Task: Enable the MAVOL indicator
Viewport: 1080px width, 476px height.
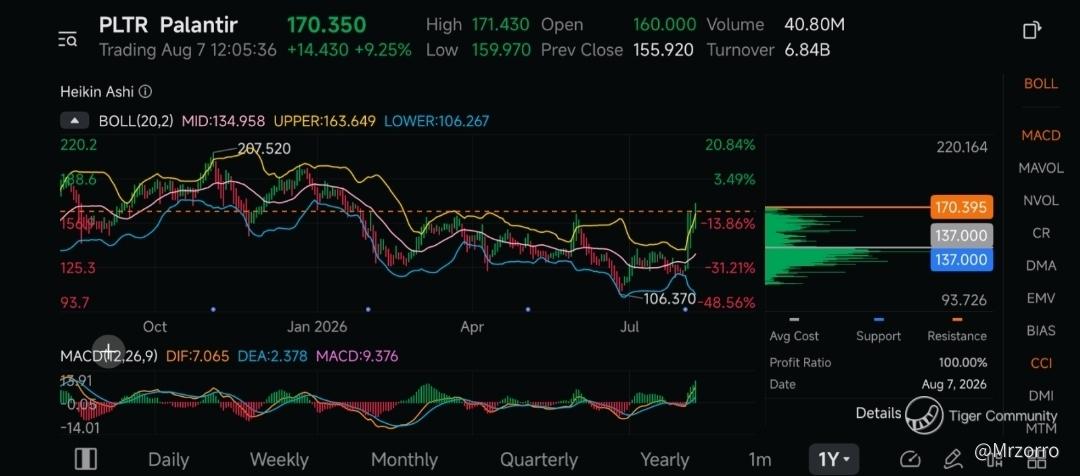Action: click(x=1040, y=168)
